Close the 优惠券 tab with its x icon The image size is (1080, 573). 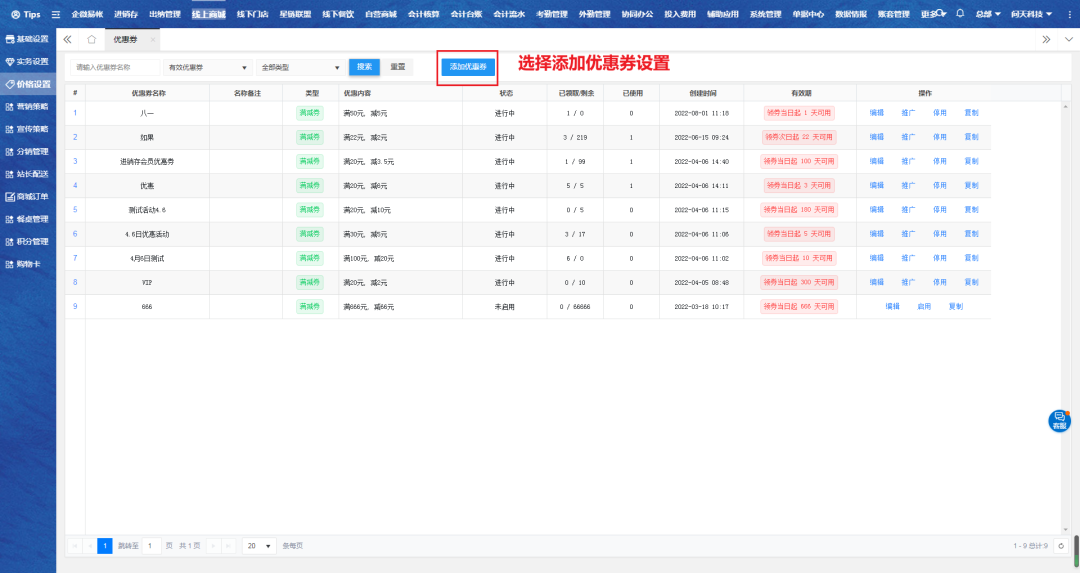click(152, 39)
